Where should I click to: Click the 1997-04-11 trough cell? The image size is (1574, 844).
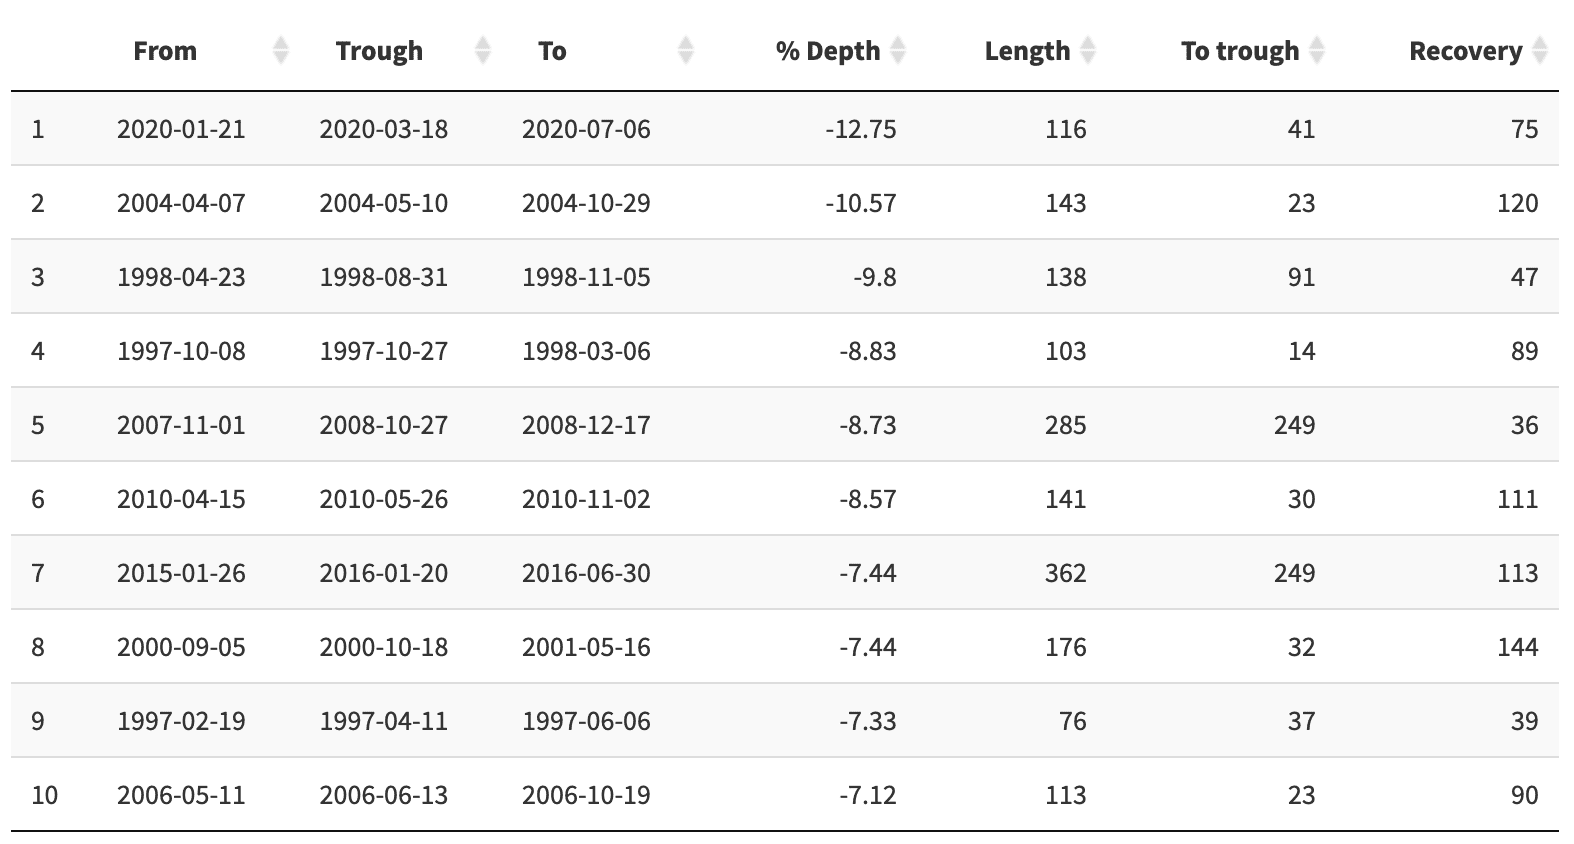(384, 721)
